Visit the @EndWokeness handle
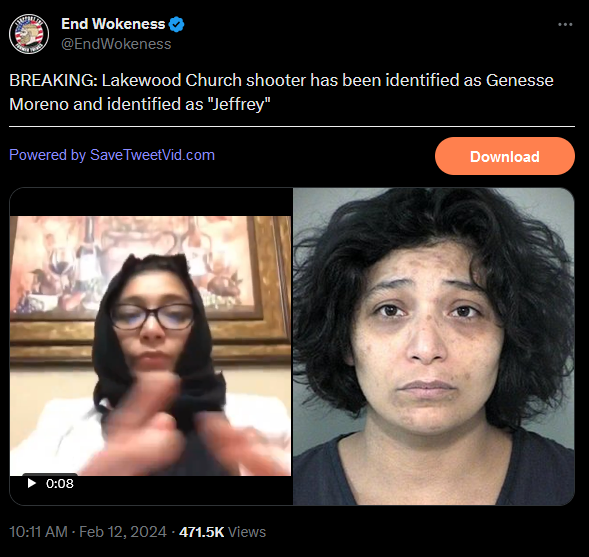The width and height of the screenshot is (589, 557). coord(116,44)
